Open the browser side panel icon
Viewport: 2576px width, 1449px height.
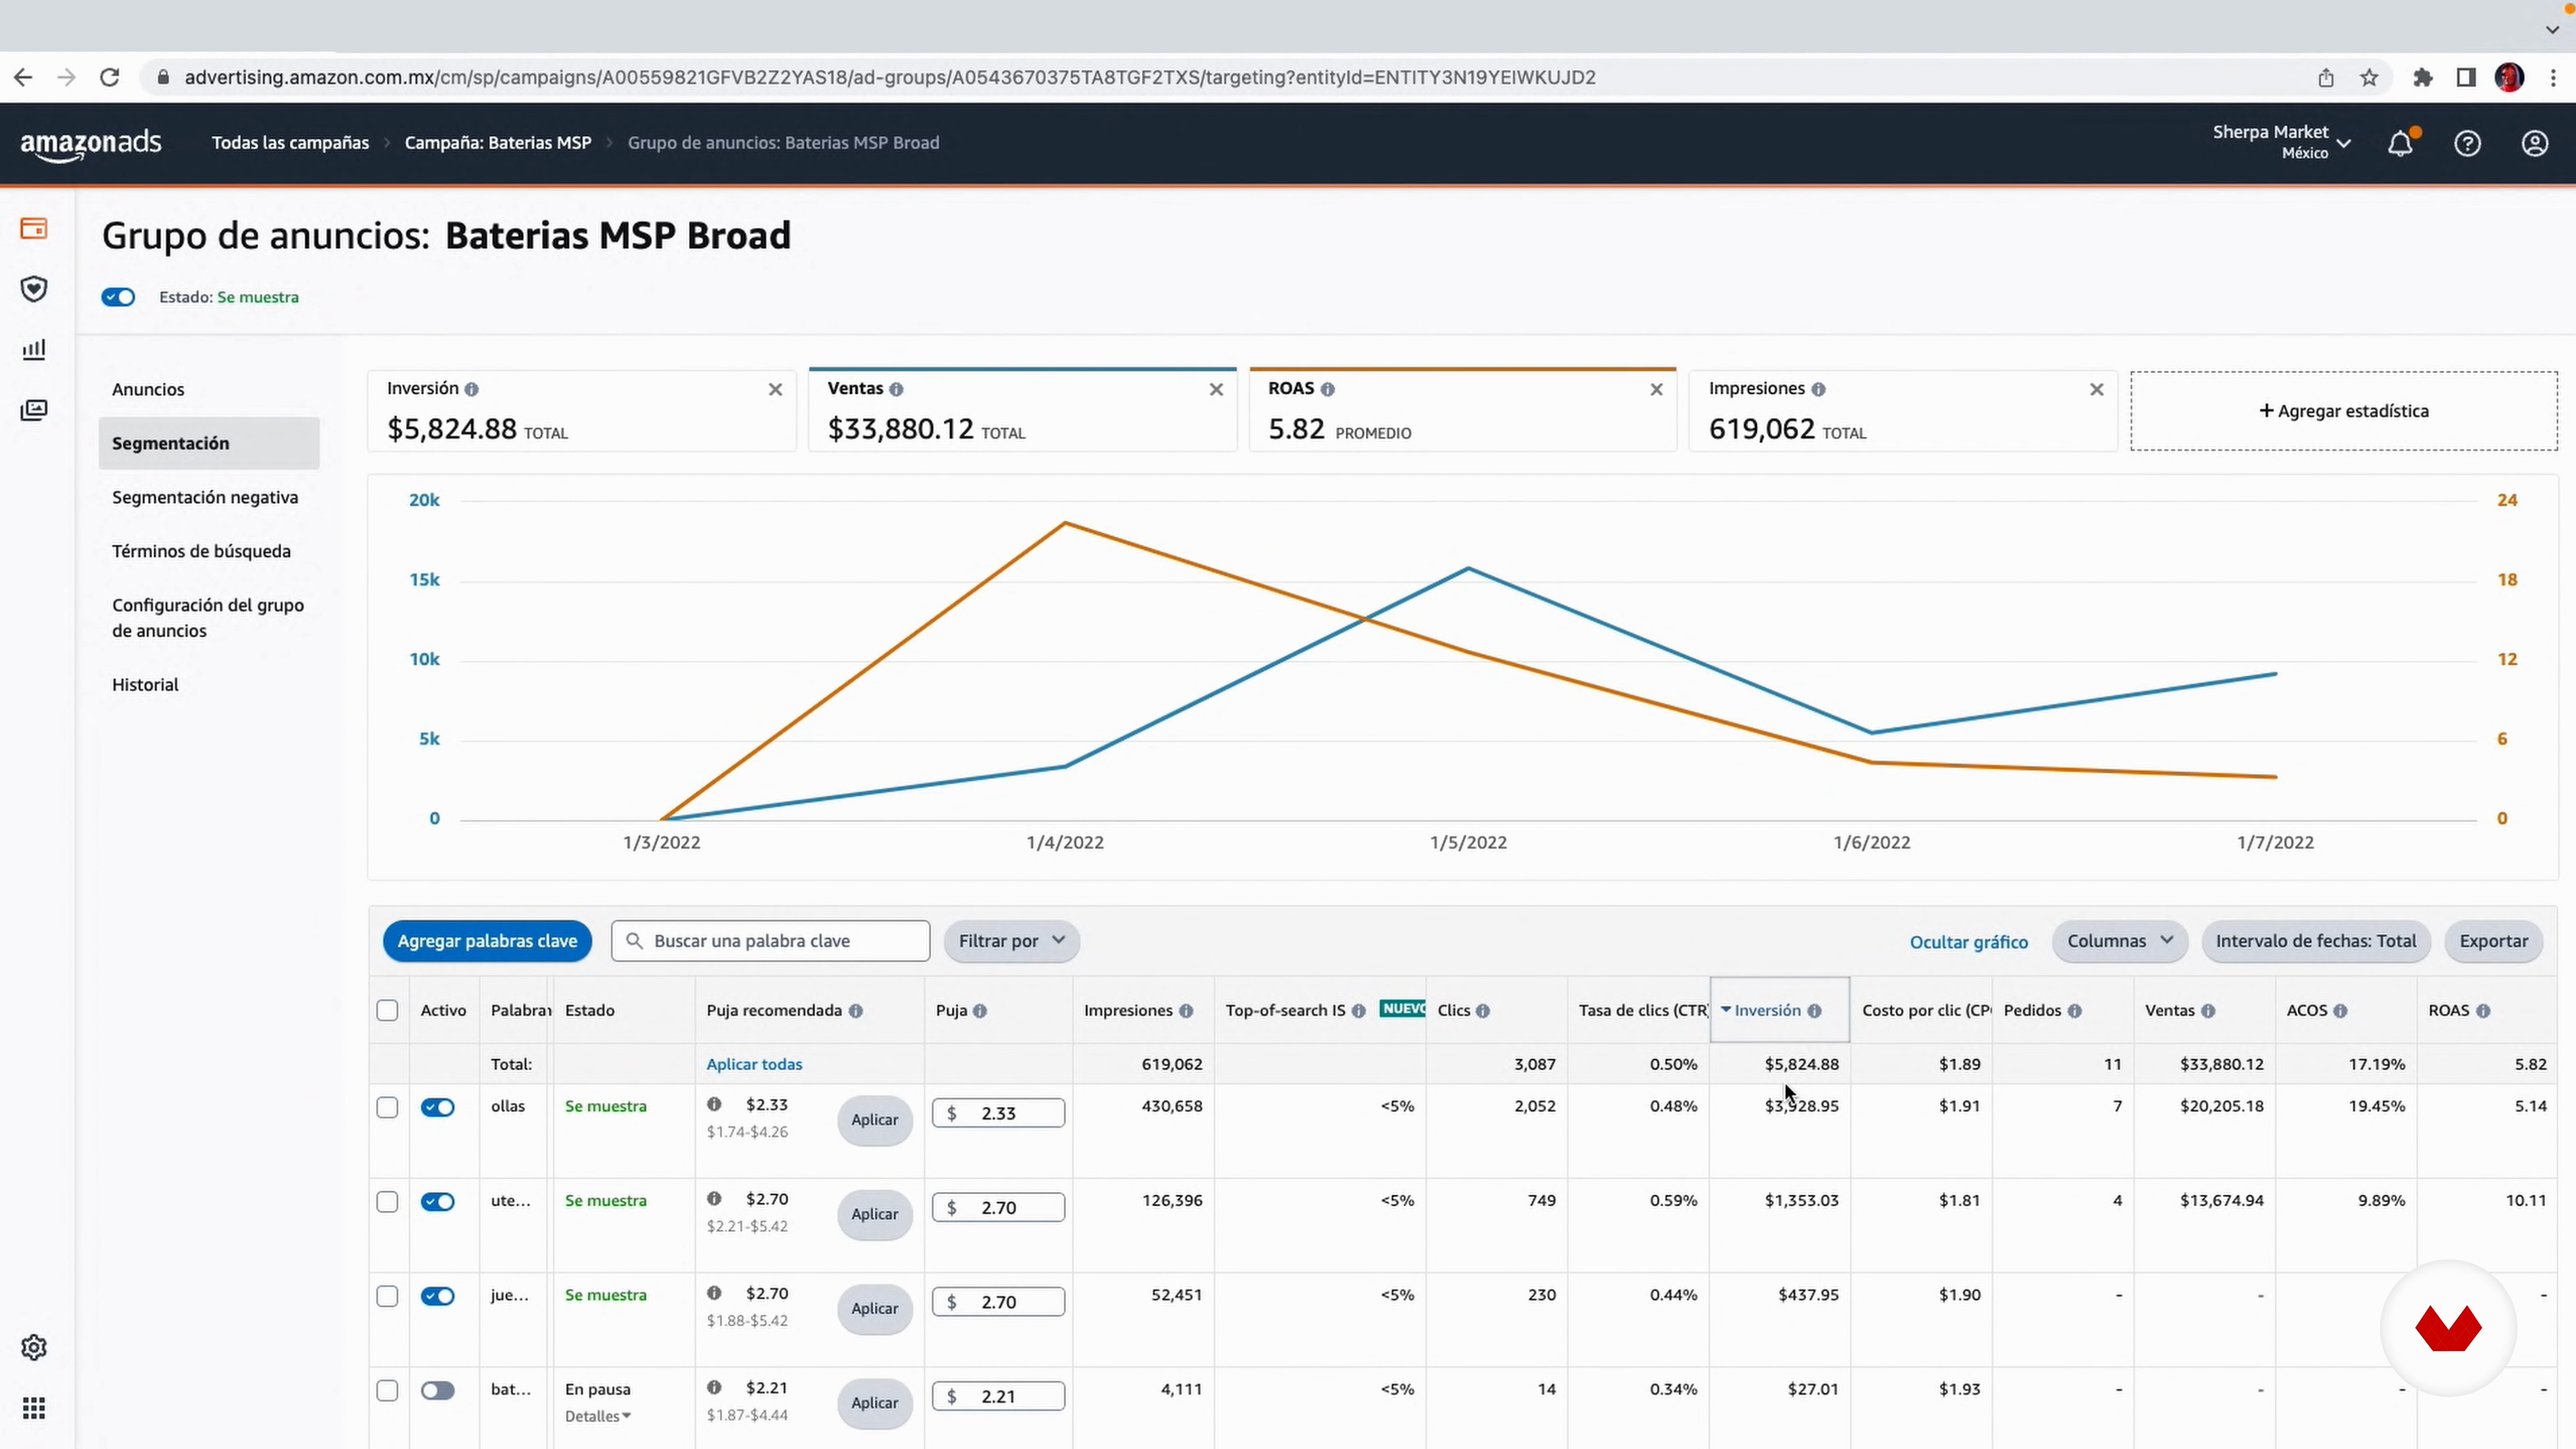2466,78
